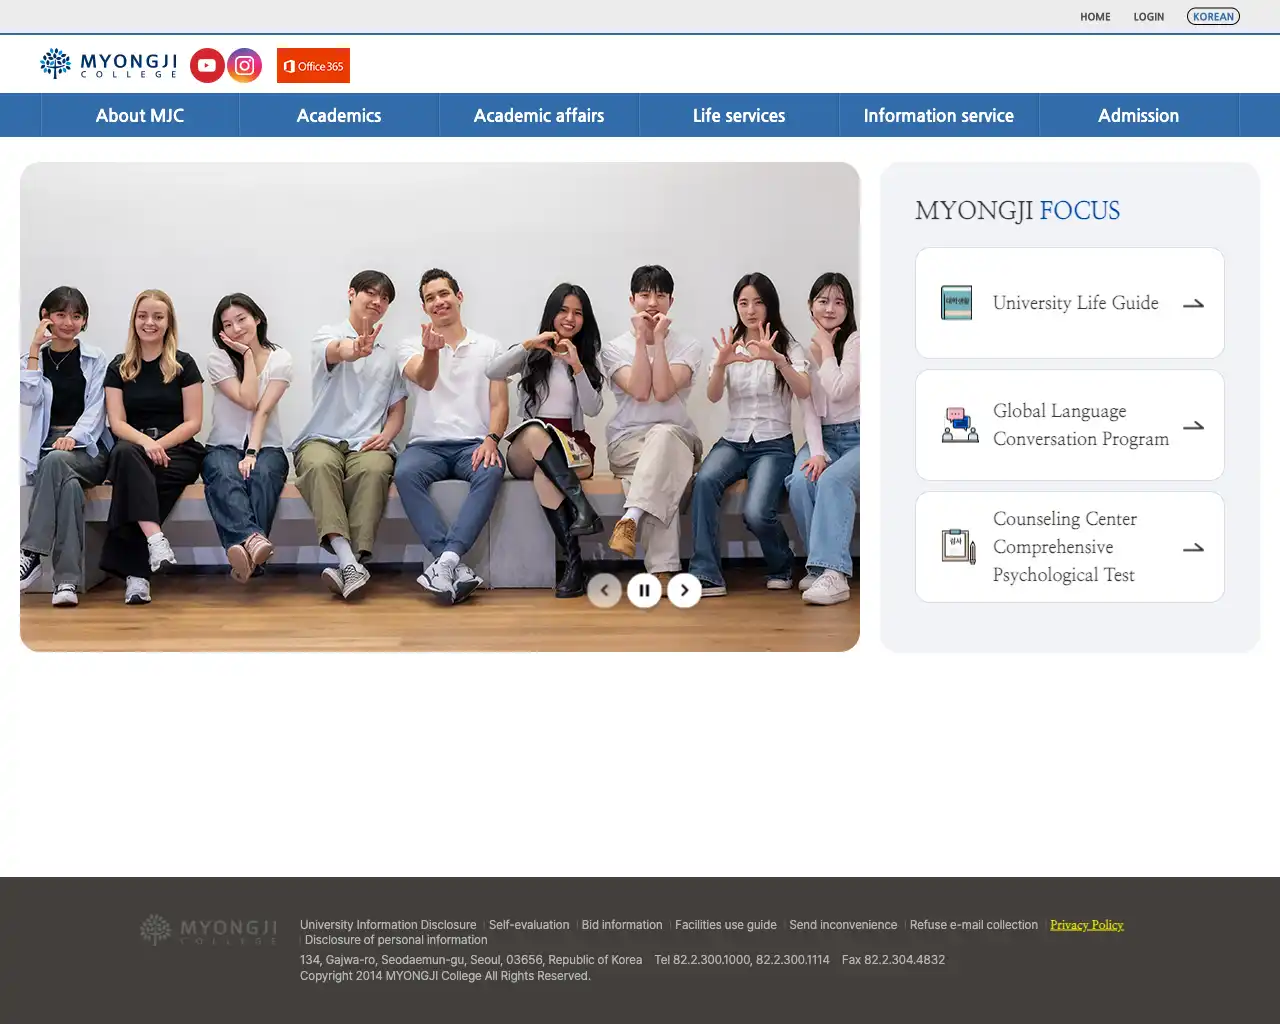Go to previous slide in banner
Viewport: 1280px width, 1024px height.
(x=604, y=590)
